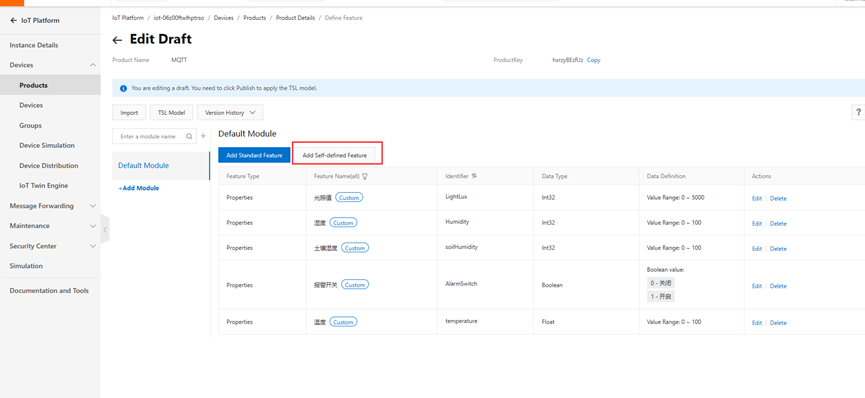The width and height of the screenshot is (865, 398).
Task: Open Instance Details in sidebar
Action: click(x=34, y=45)
